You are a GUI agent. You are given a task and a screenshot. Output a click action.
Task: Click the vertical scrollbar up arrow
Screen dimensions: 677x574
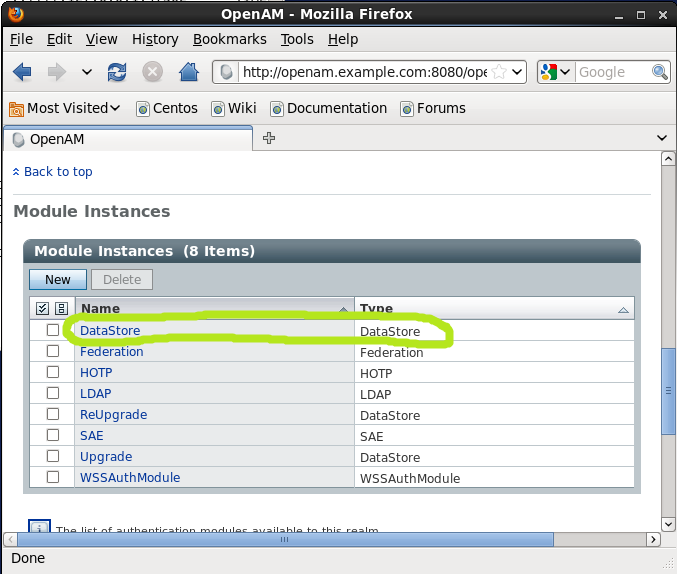coord(668,159)
